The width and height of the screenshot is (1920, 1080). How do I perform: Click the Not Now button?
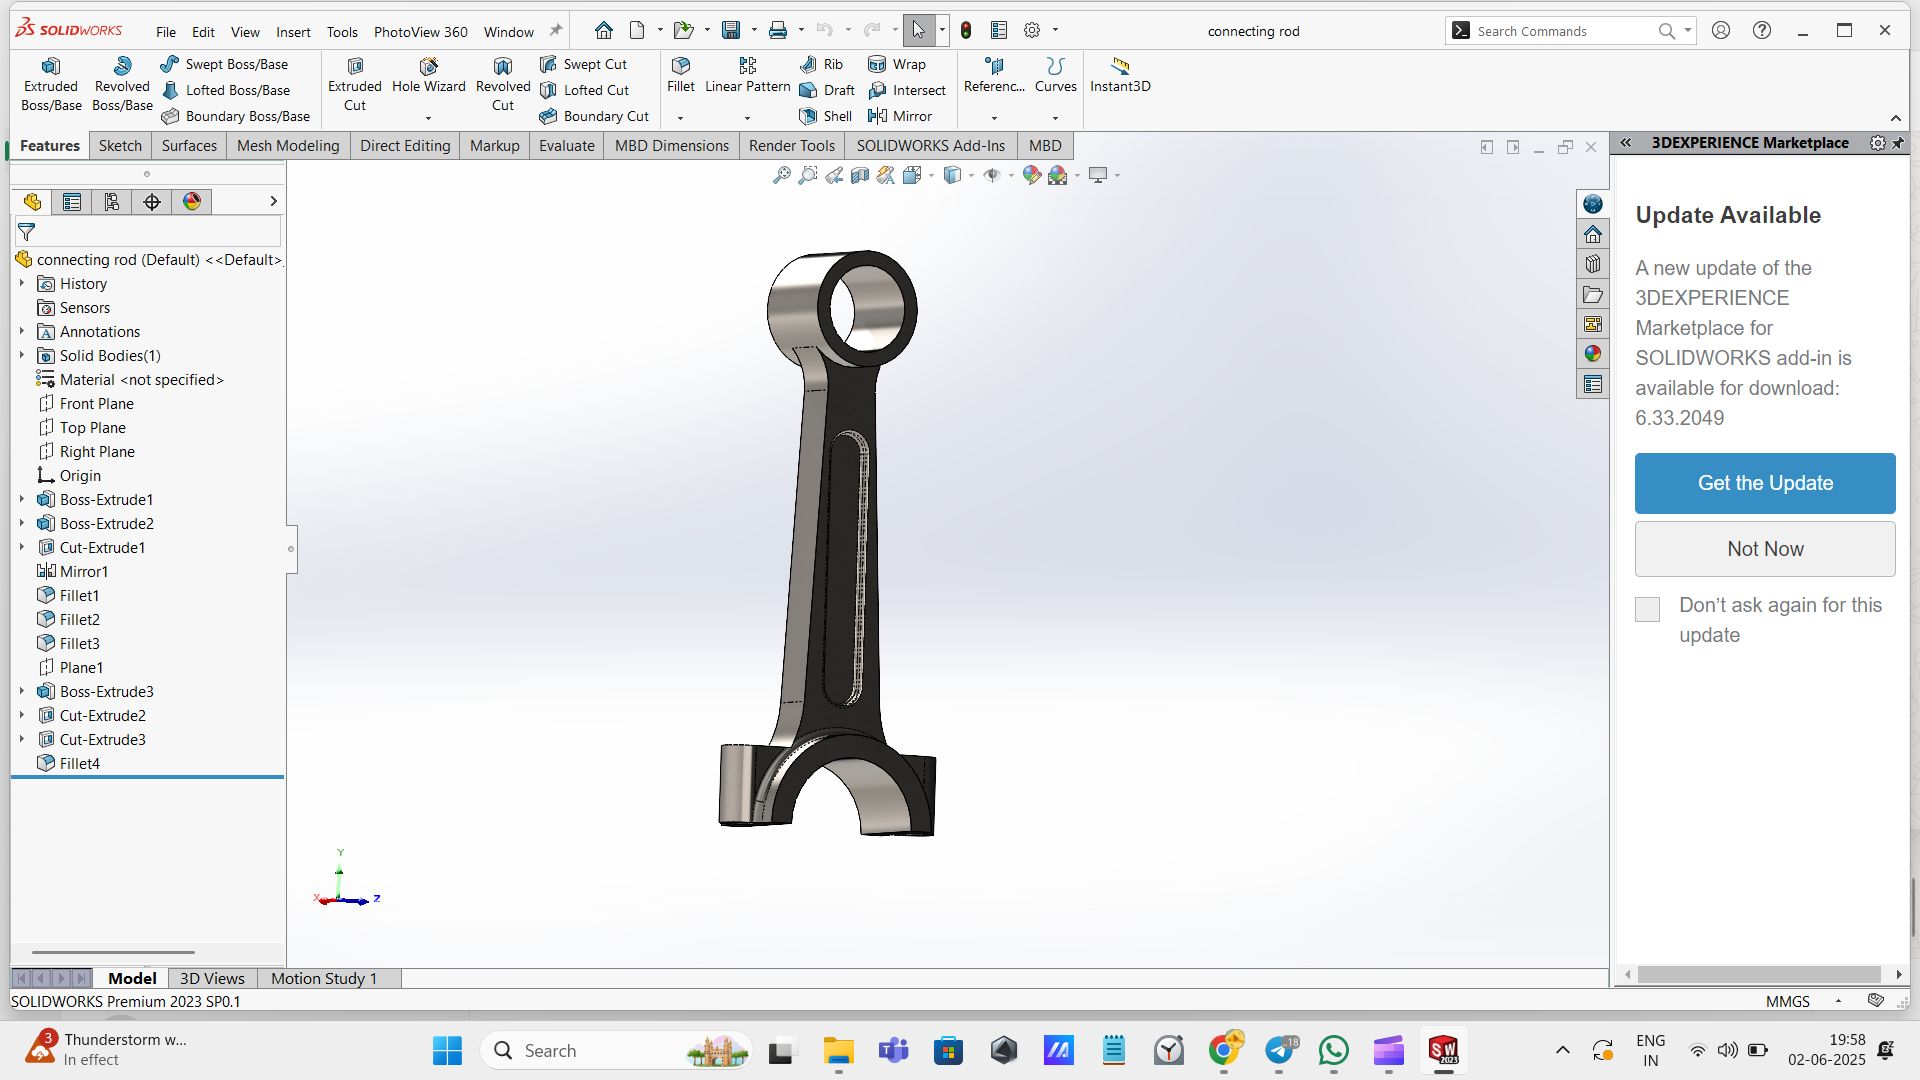(x=1765, y=549)
